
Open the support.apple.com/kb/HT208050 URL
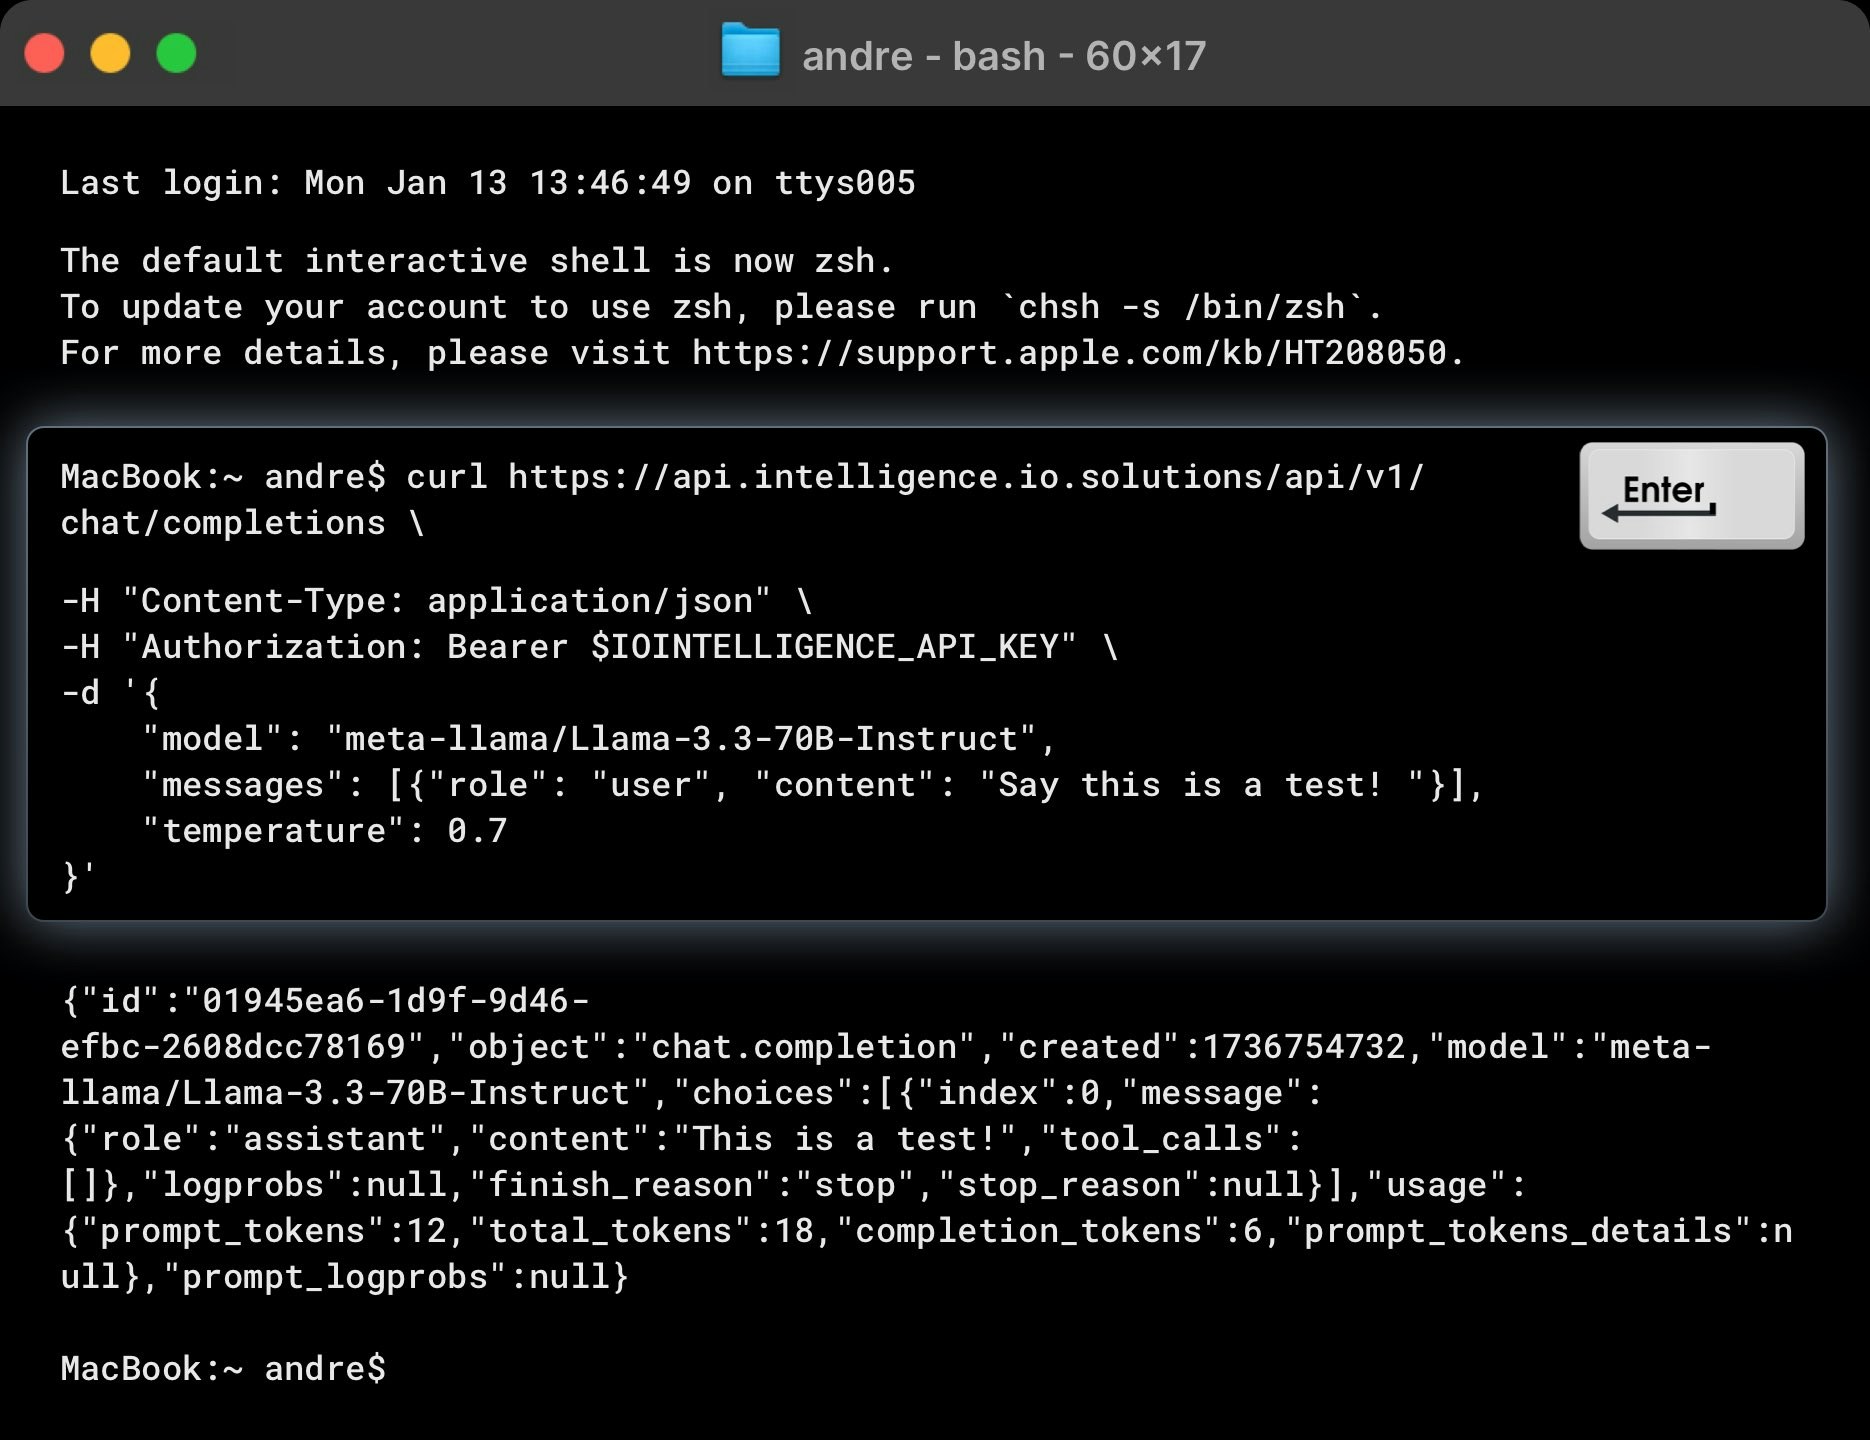[1069, 353]
